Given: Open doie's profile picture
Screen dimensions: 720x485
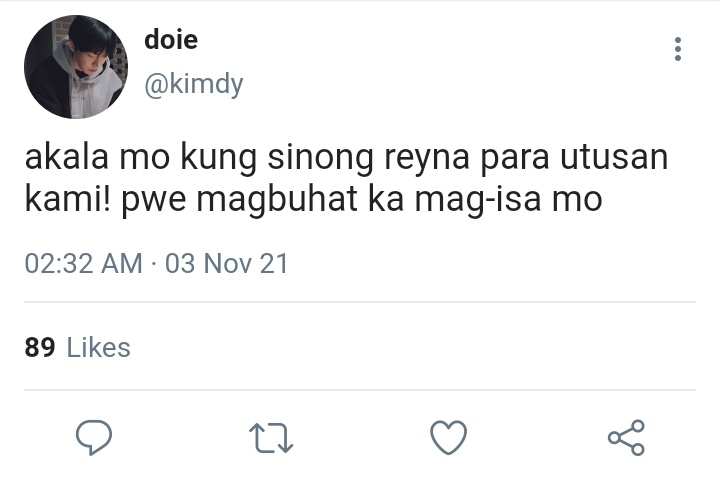Looking at the screenshot, I should click(x=76, y=67).
